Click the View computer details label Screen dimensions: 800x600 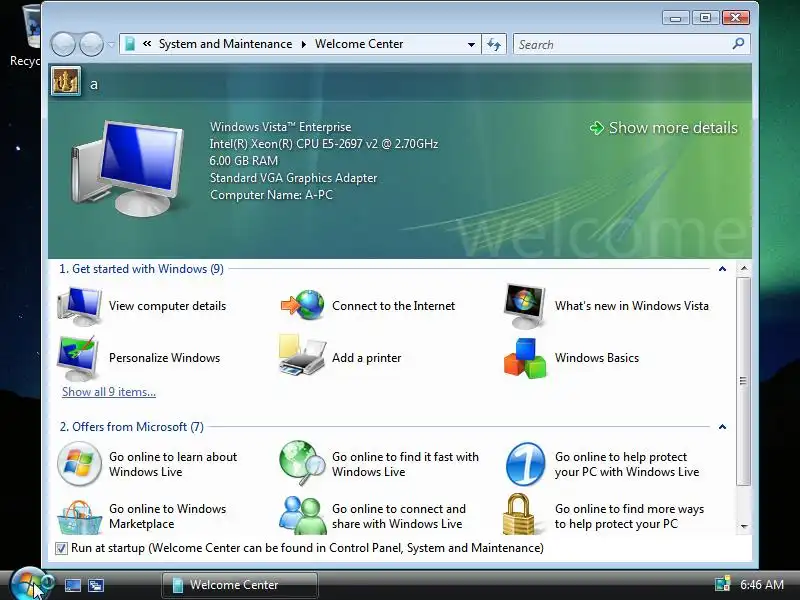167,306
